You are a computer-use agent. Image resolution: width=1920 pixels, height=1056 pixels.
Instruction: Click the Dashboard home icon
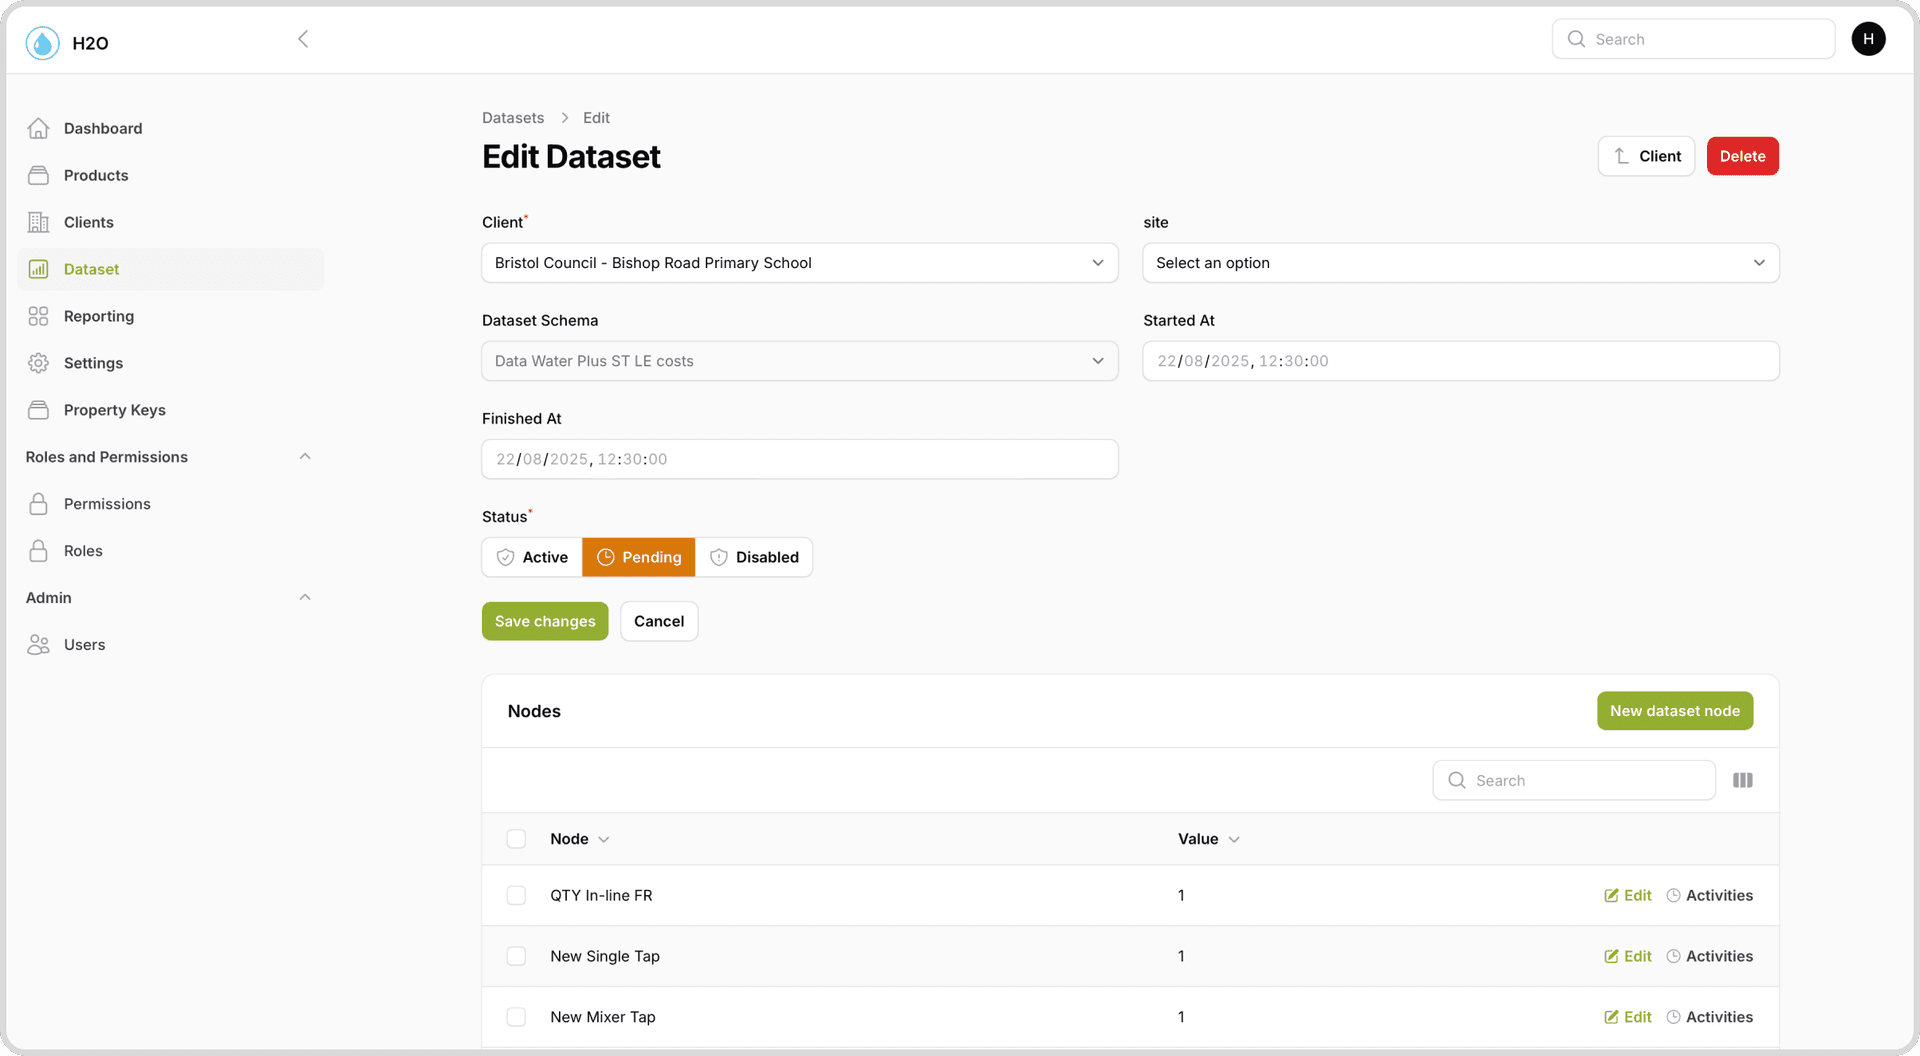pos(39,128)
